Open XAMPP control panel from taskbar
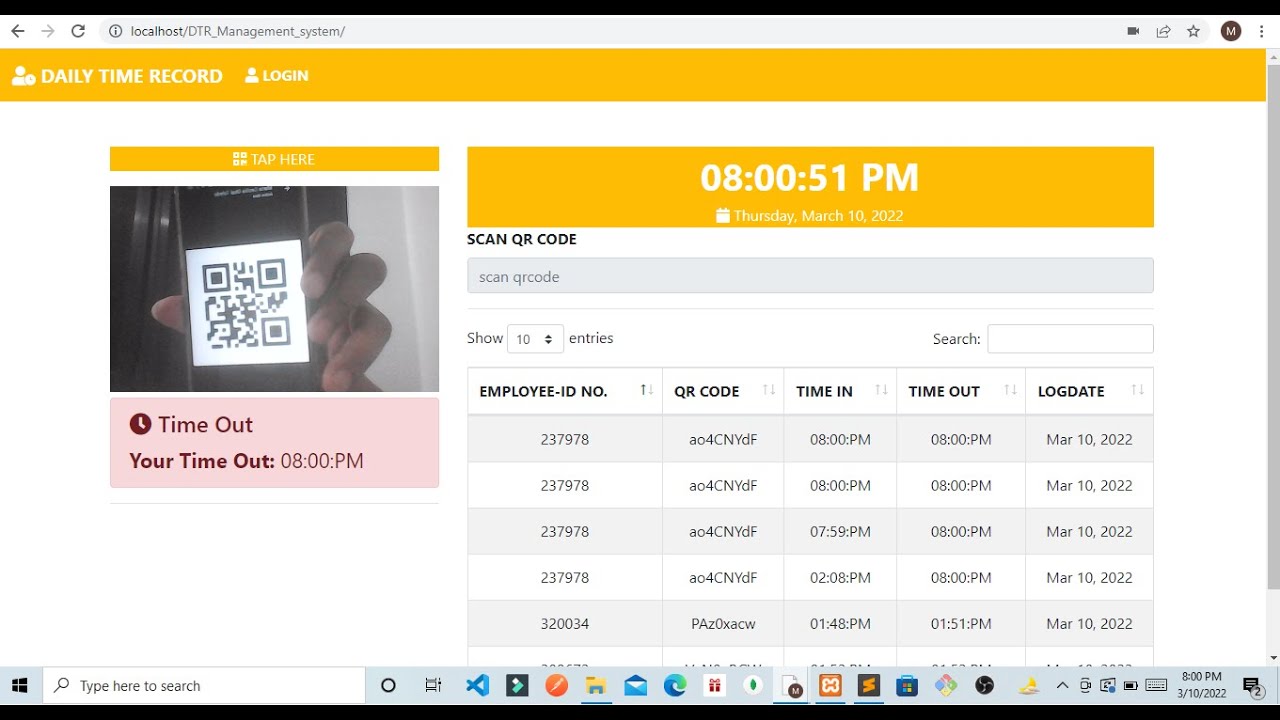This screenshot has height=720, width=1280. (x=830, y=686)
